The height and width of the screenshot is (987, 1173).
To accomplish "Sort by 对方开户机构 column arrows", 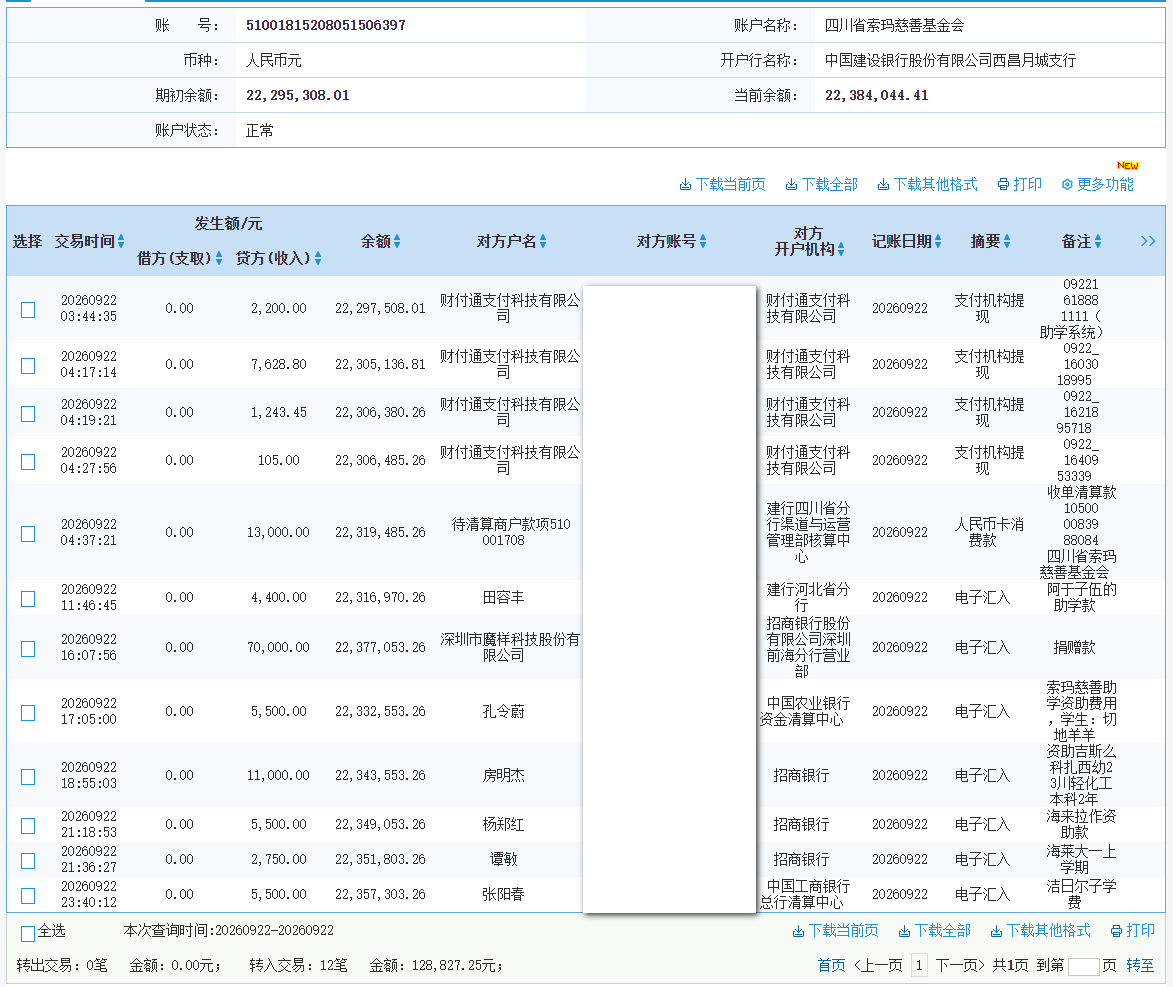I will click(x=841, y=249).
